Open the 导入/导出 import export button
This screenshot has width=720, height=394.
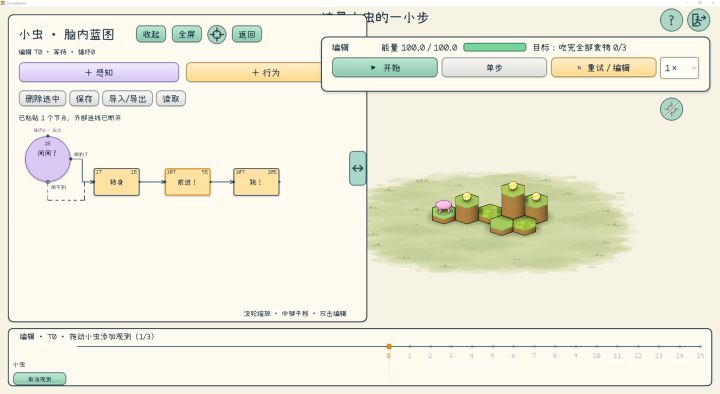click(127, 99)
